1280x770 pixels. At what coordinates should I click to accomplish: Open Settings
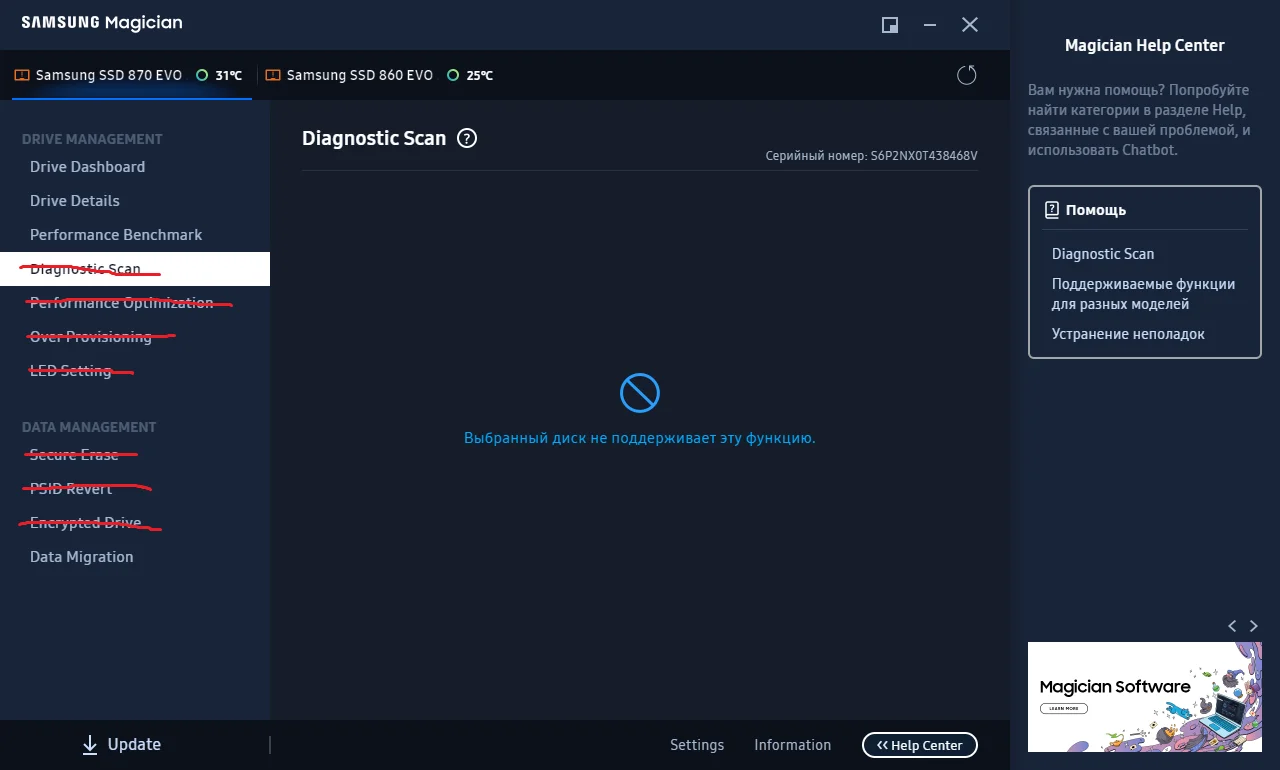click(x=697, y=745)
